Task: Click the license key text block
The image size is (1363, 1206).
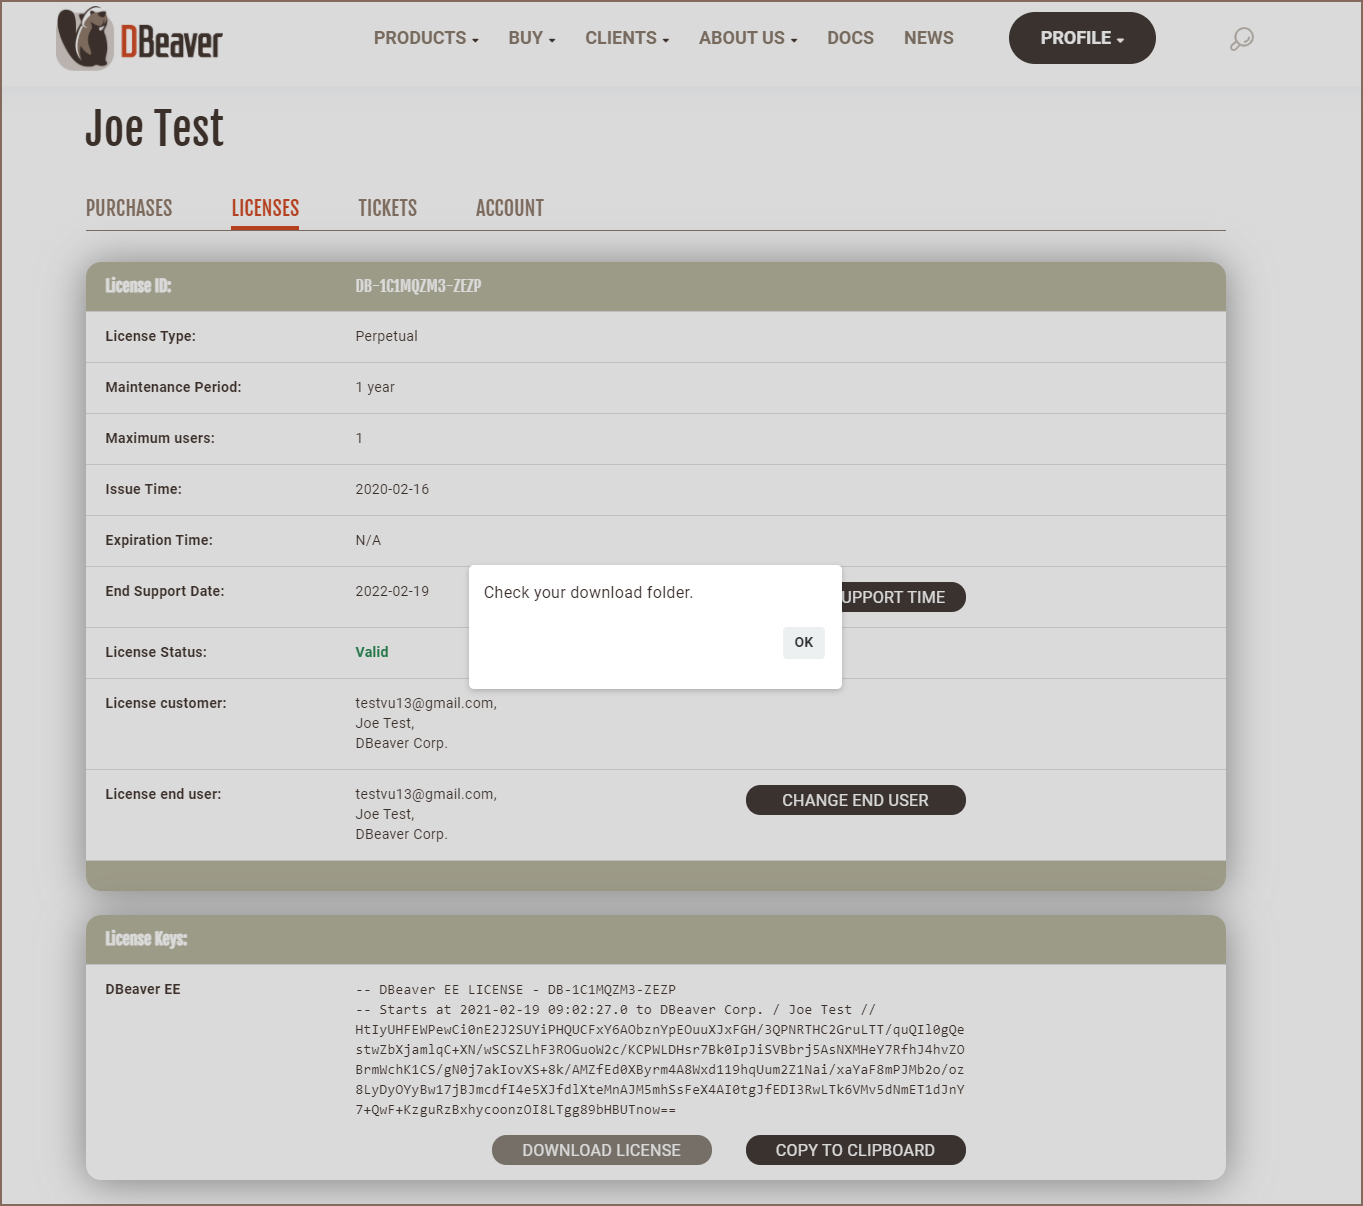Action: [x=659, y=1050]
